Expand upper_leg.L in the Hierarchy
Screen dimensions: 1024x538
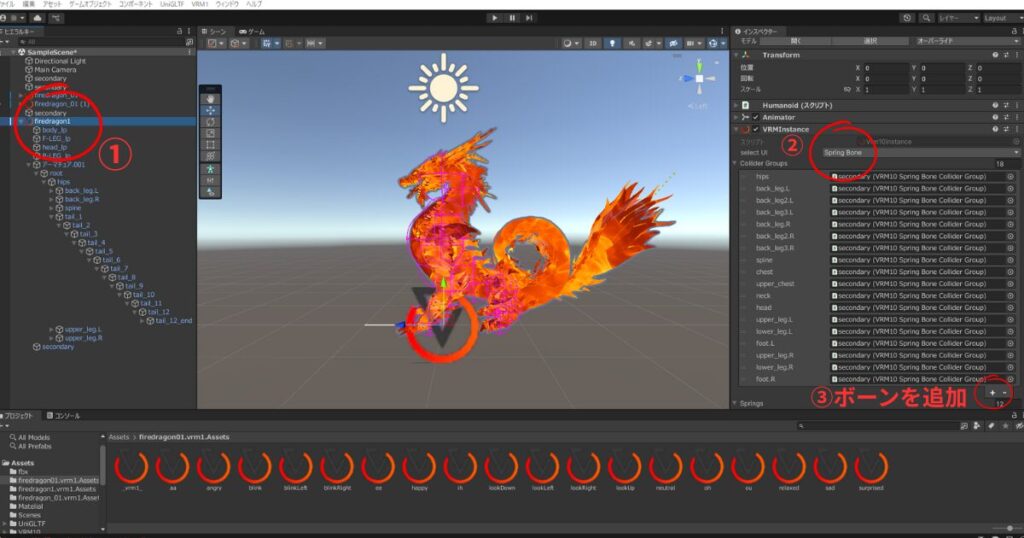(52, 330)
